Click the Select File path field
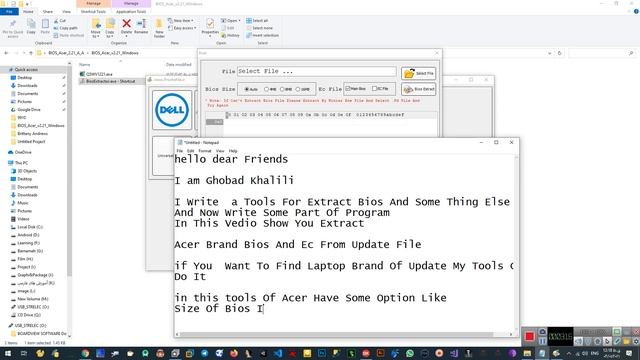Viewport: 640px width, 360px height. point(316,71)
